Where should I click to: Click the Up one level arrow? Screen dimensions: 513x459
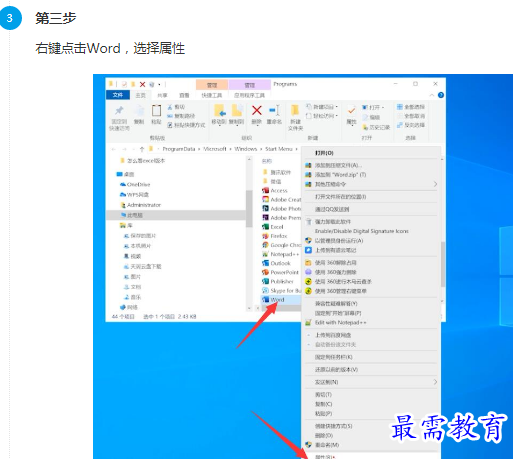point(142,149)
